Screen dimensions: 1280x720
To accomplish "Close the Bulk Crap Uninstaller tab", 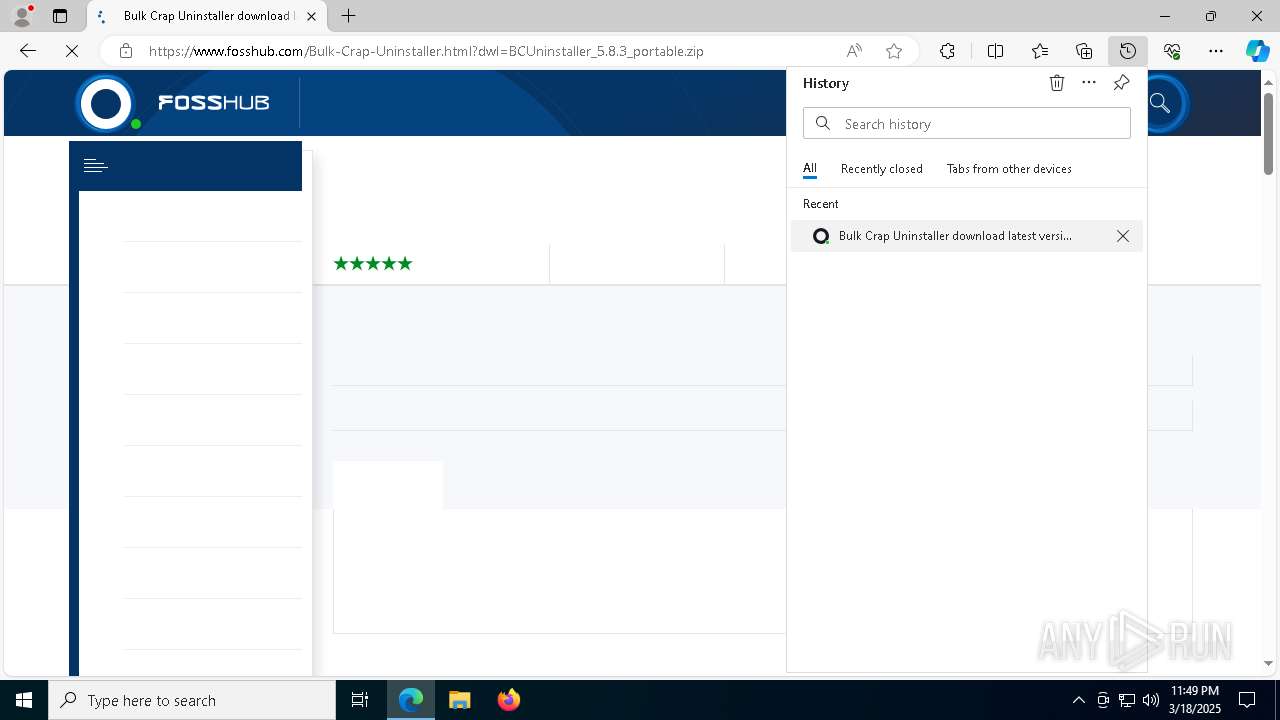I will tap(312, 16).
